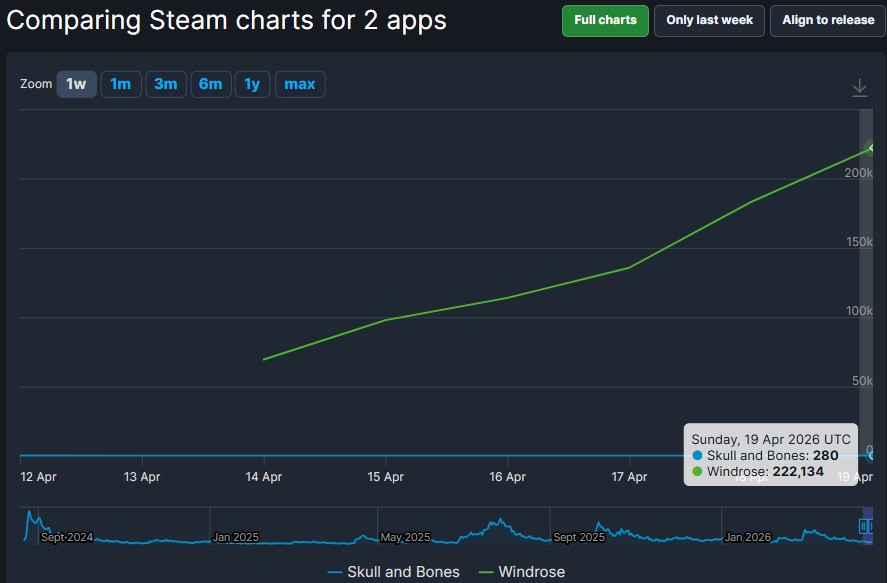
Task: Click navigator timeline near Jan 2026
Action: [747, 537]
